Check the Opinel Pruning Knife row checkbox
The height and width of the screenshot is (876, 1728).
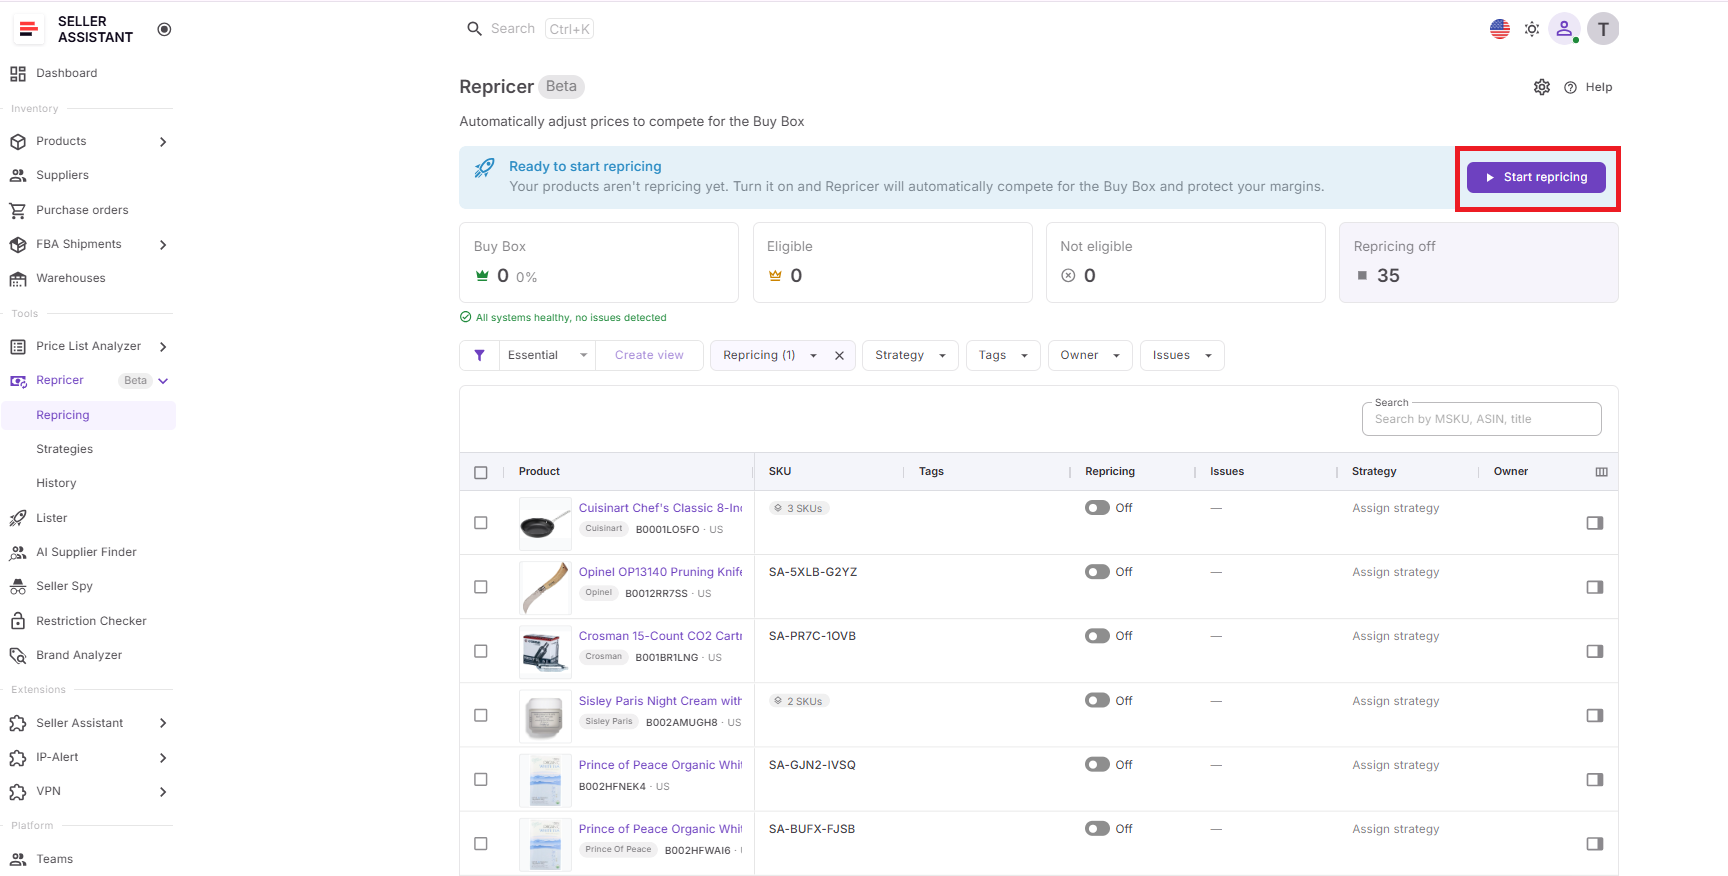tap(481, 587)
